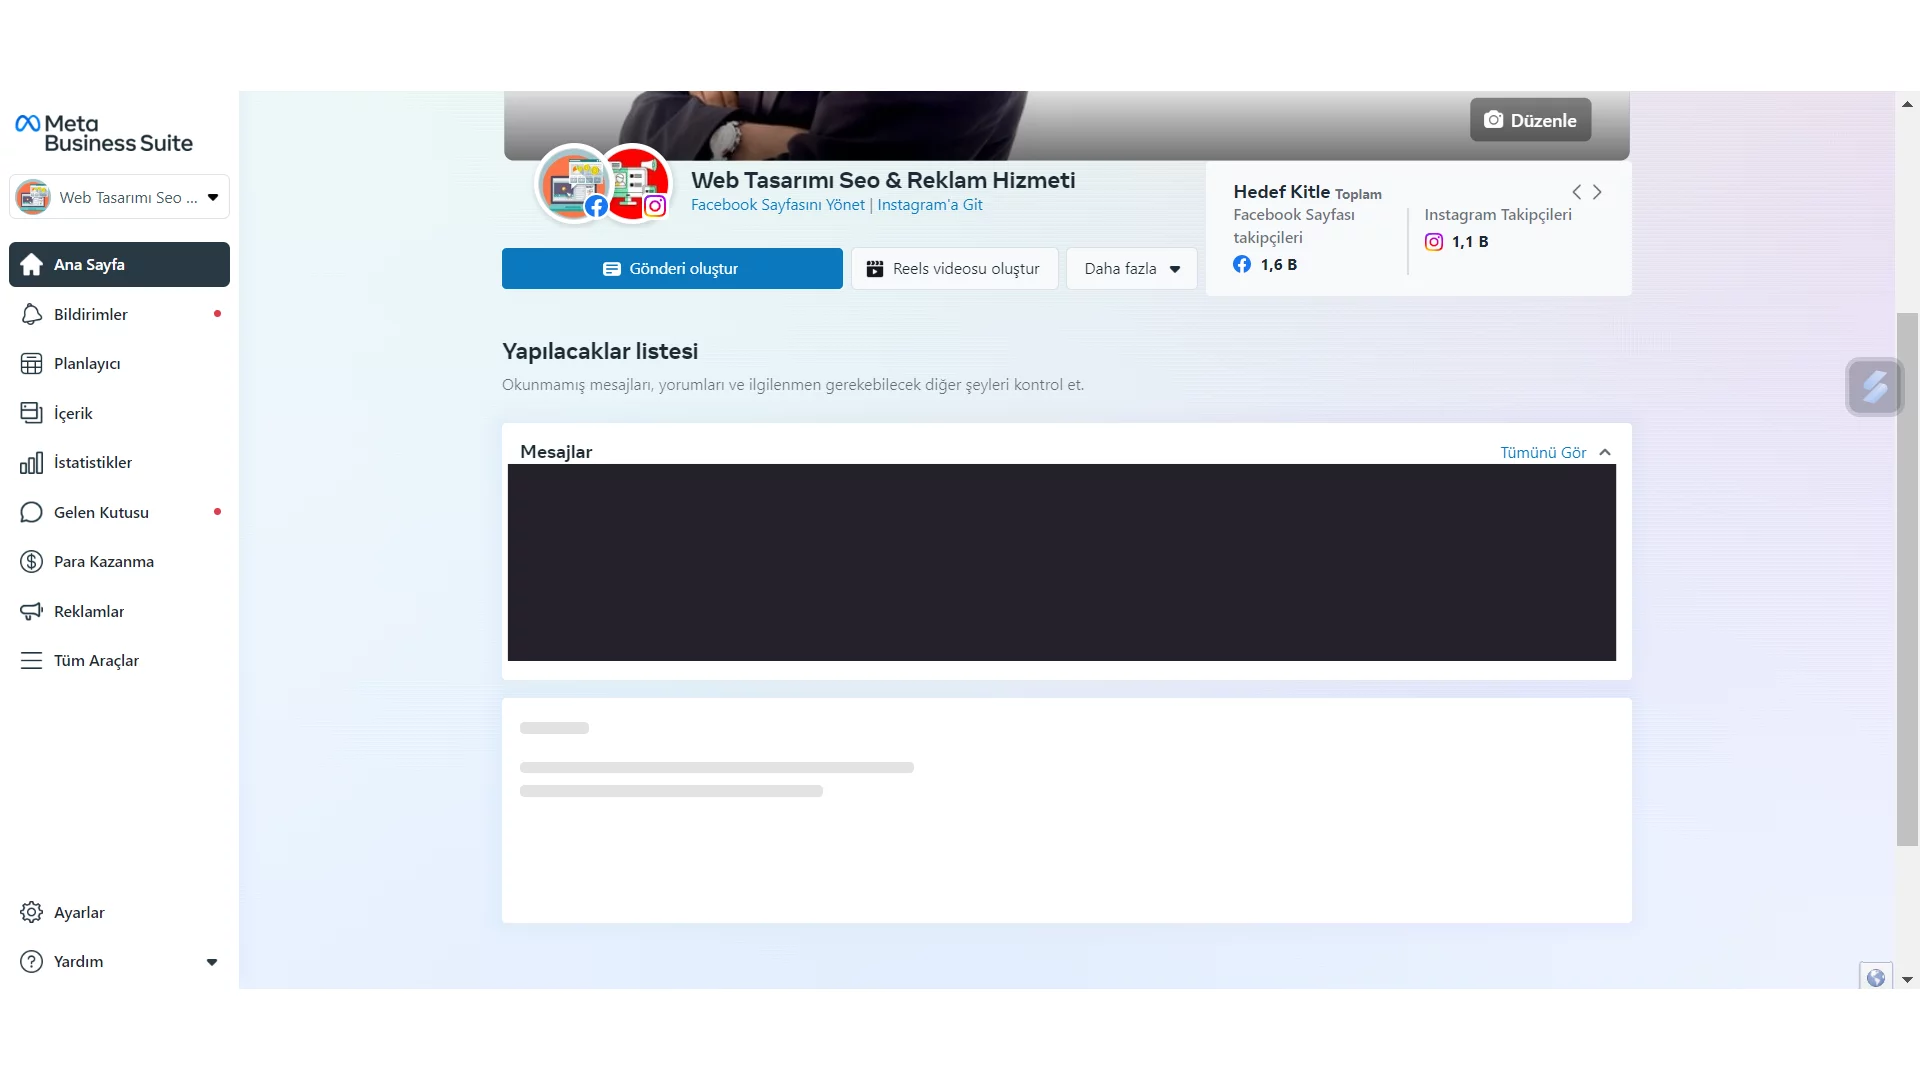Click the page vertical scrollbar thumb
This screenshot has height=1080, width=1920.
(1907, 580)
